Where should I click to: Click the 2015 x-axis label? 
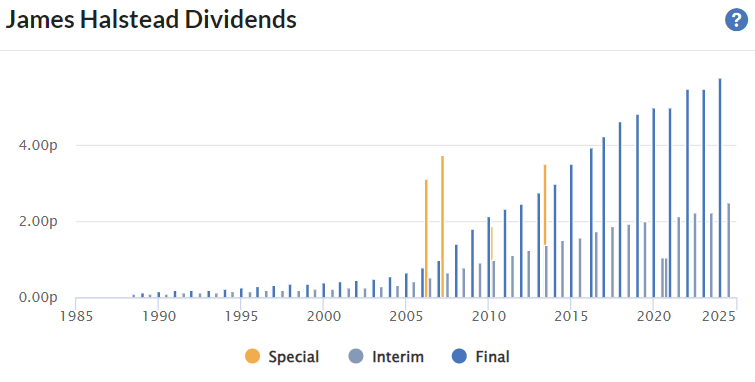(x=571, y=316)
